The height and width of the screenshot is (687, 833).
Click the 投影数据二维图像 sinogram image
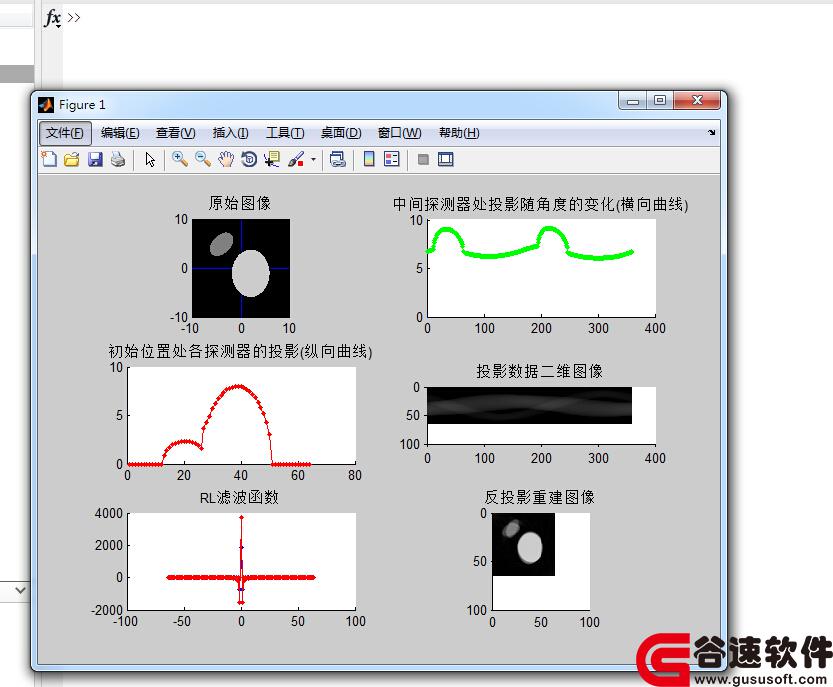click(530, 405)
